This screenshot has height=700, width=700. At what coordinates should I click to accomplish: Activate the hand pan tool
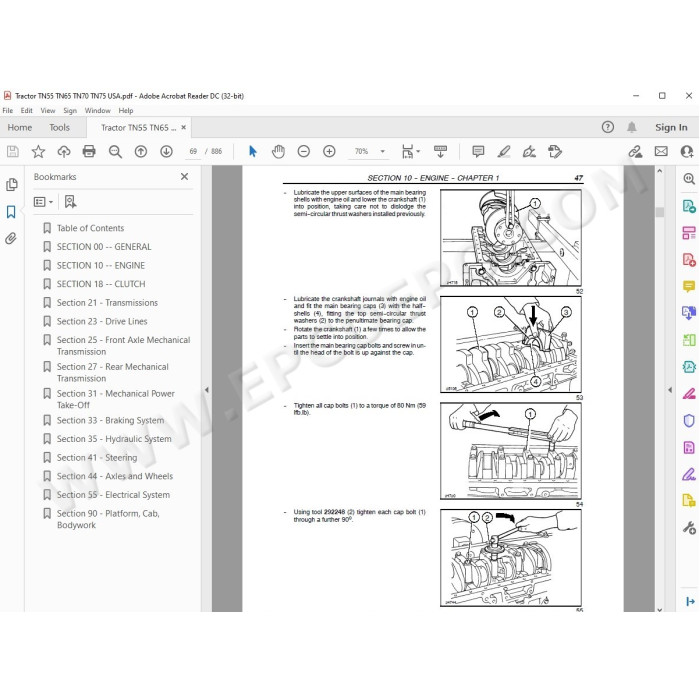pos(278,152)
